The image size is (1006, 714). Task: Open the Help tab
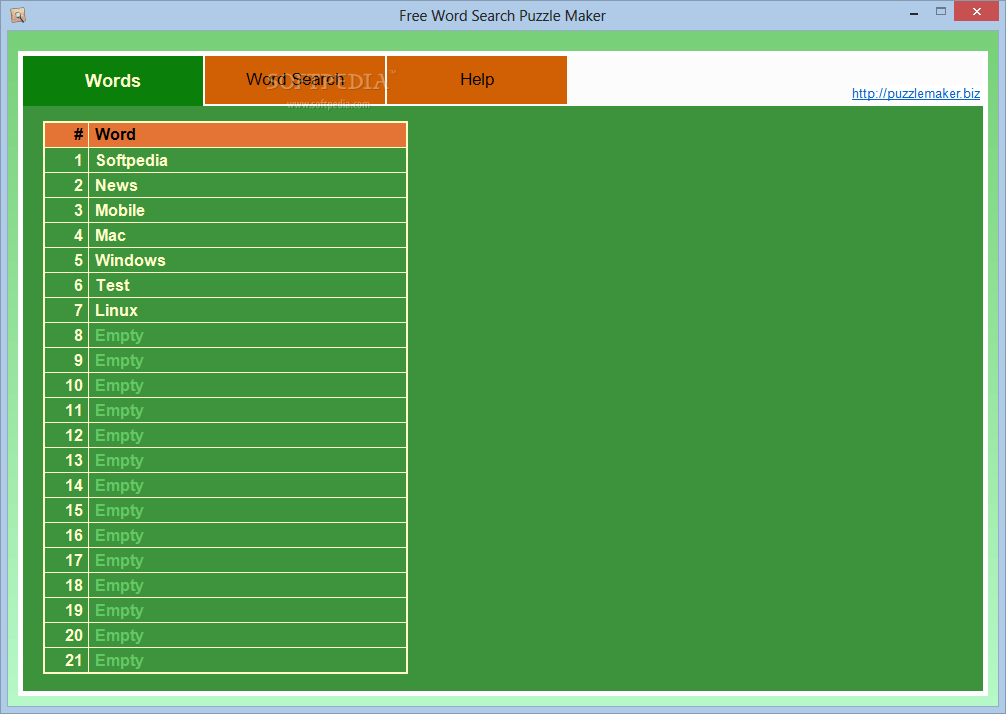477,80
